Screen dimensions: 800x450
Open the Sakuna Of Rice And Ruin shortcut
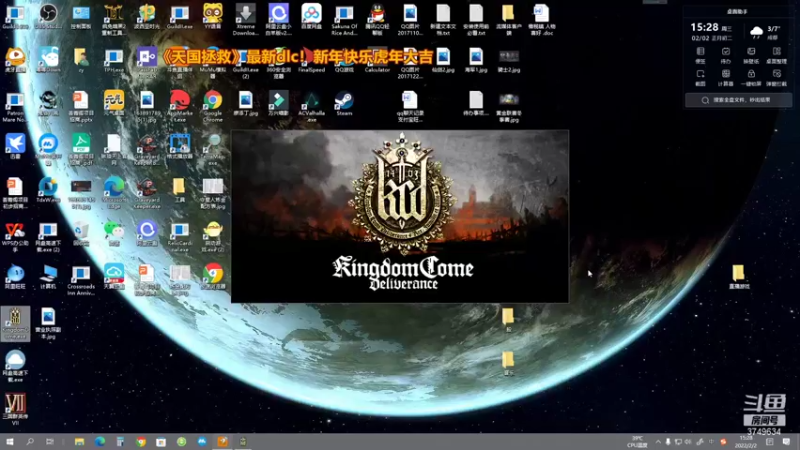344,19
